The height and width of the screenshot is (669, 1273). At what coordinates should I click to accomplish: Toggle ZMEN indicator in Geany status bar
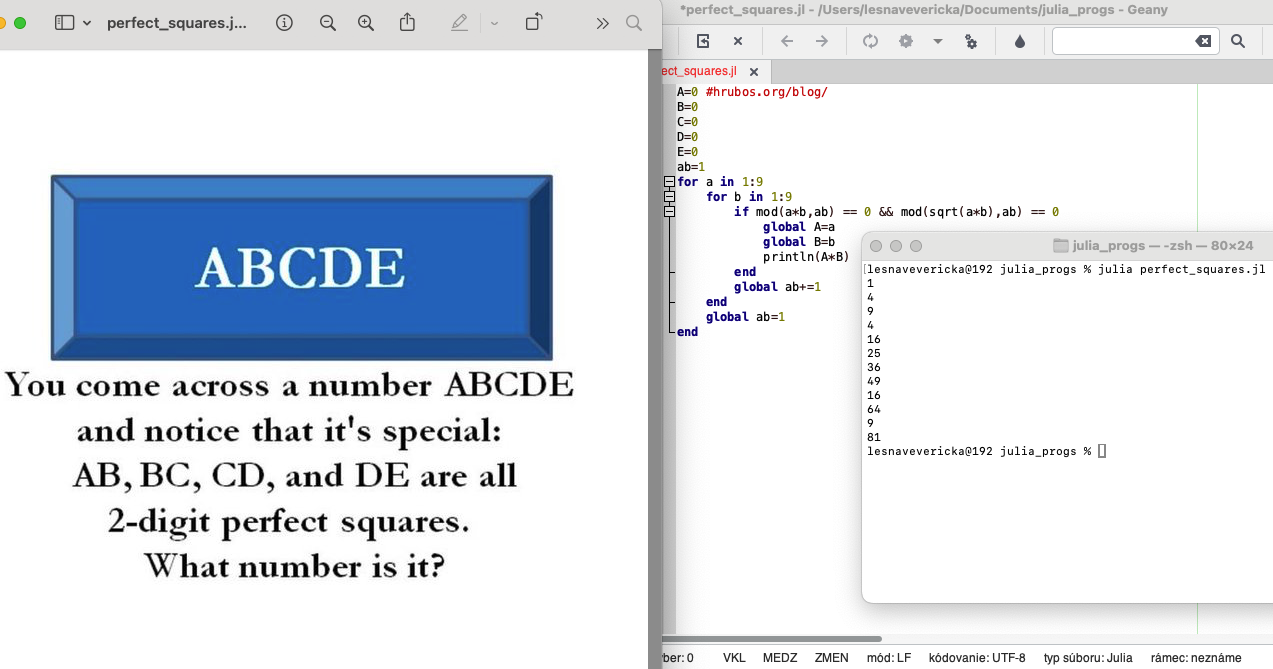(x=831, y=658)
